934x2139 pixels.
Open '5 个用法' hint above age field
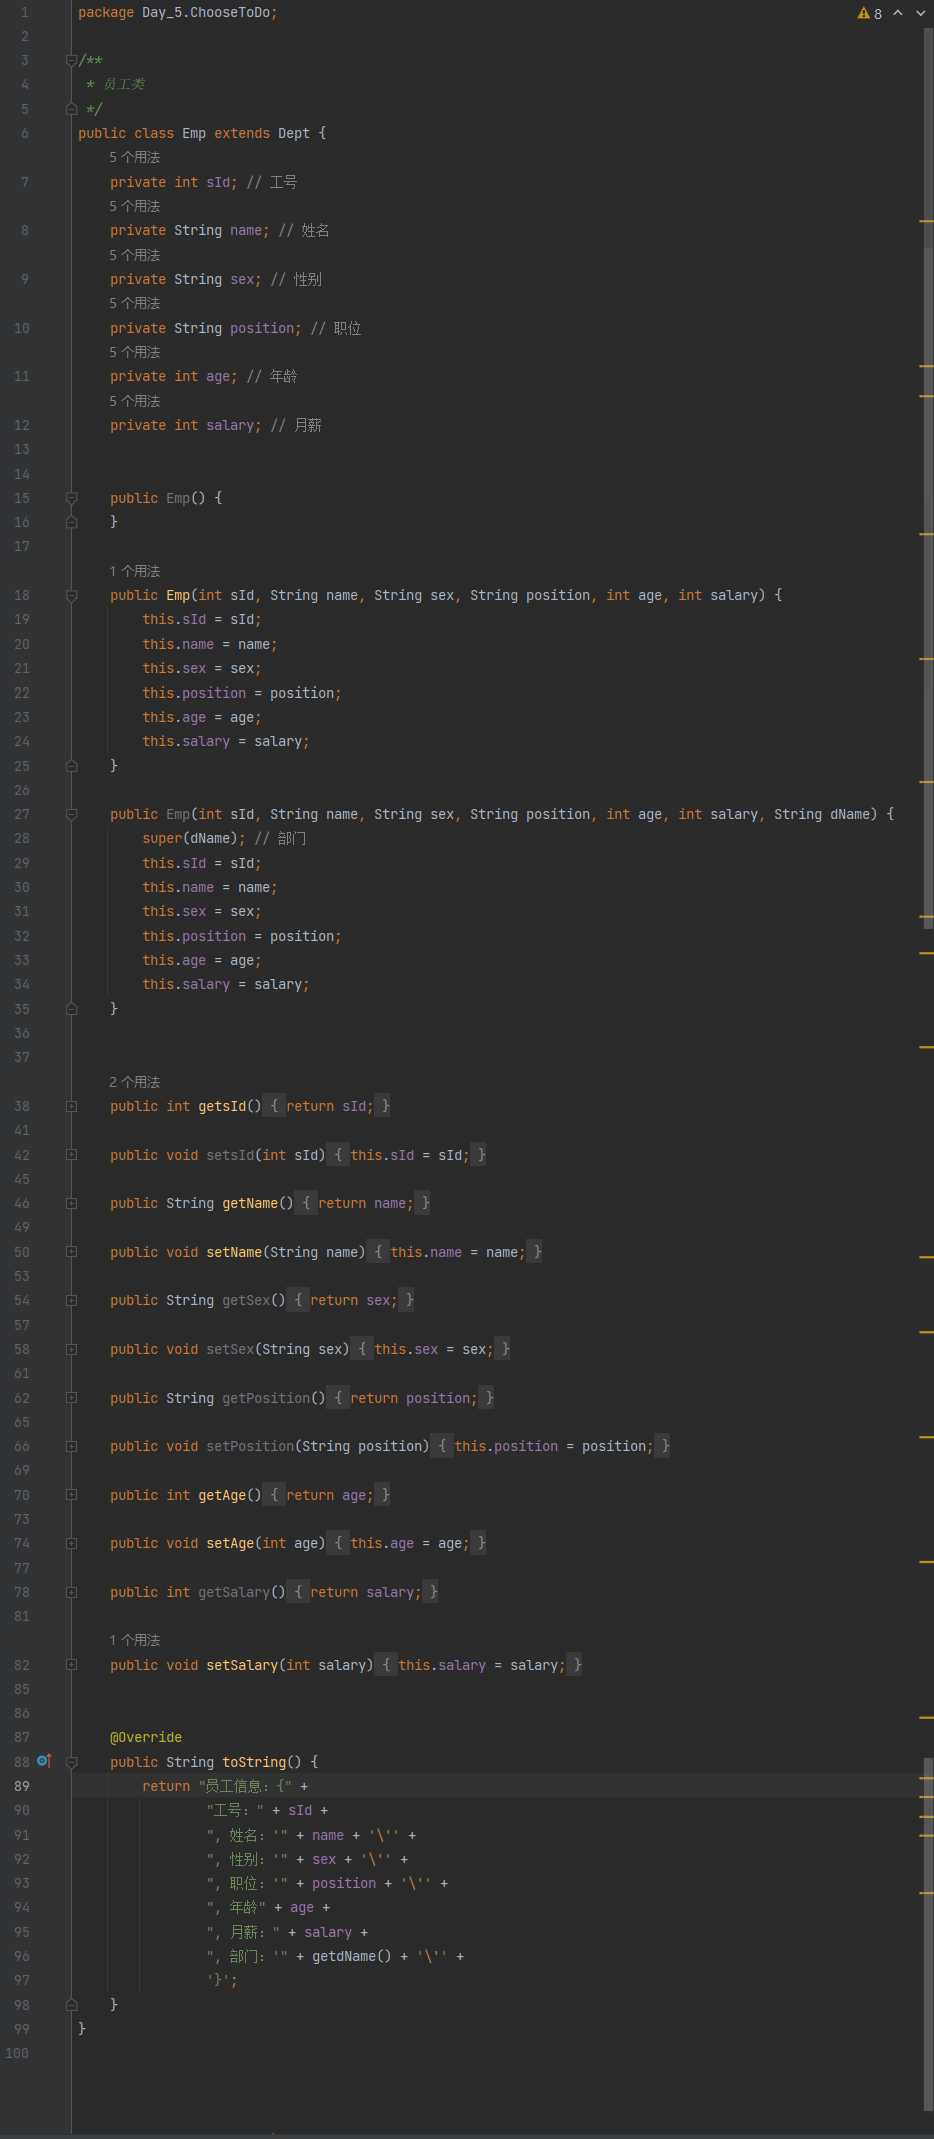pos(135,352)
